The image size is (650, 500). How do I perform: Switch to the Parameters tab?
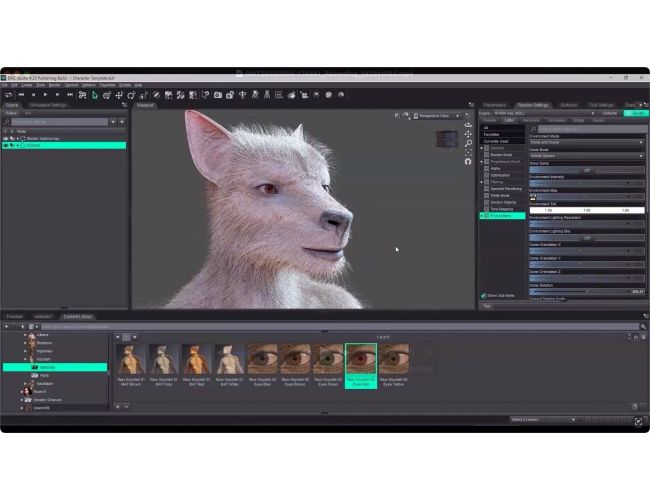pyautogui.click(x=495, y=104)
